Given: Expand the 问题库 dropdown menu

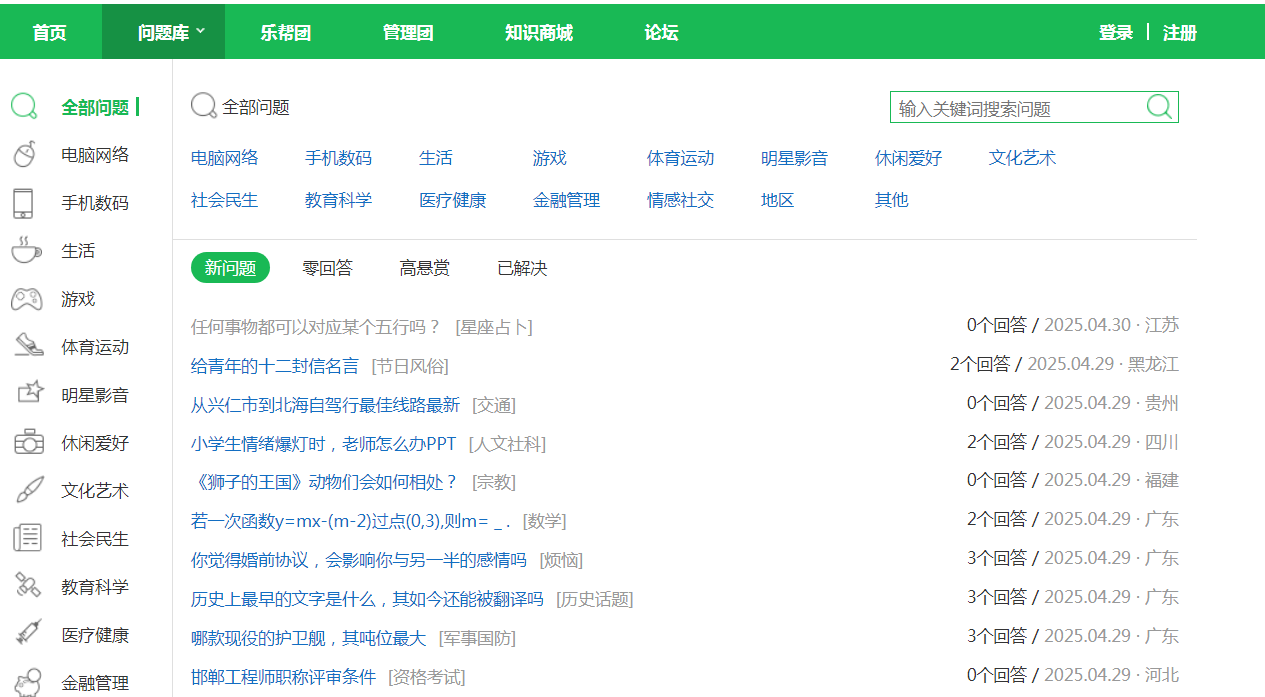Looking at the screenshot, I should 171,32.
